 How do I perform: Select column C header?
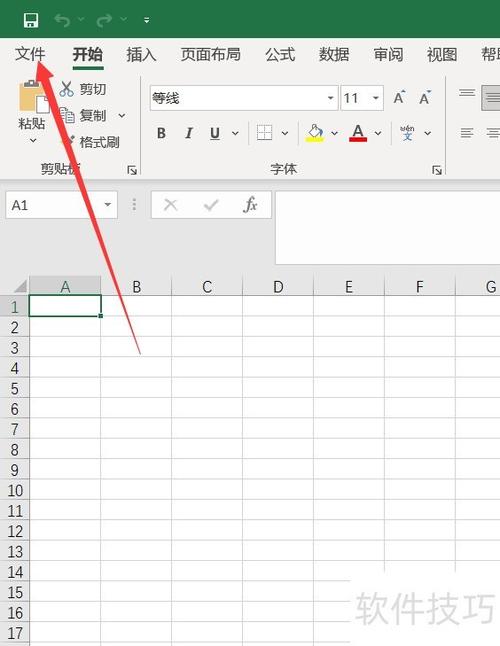(207, 286)
